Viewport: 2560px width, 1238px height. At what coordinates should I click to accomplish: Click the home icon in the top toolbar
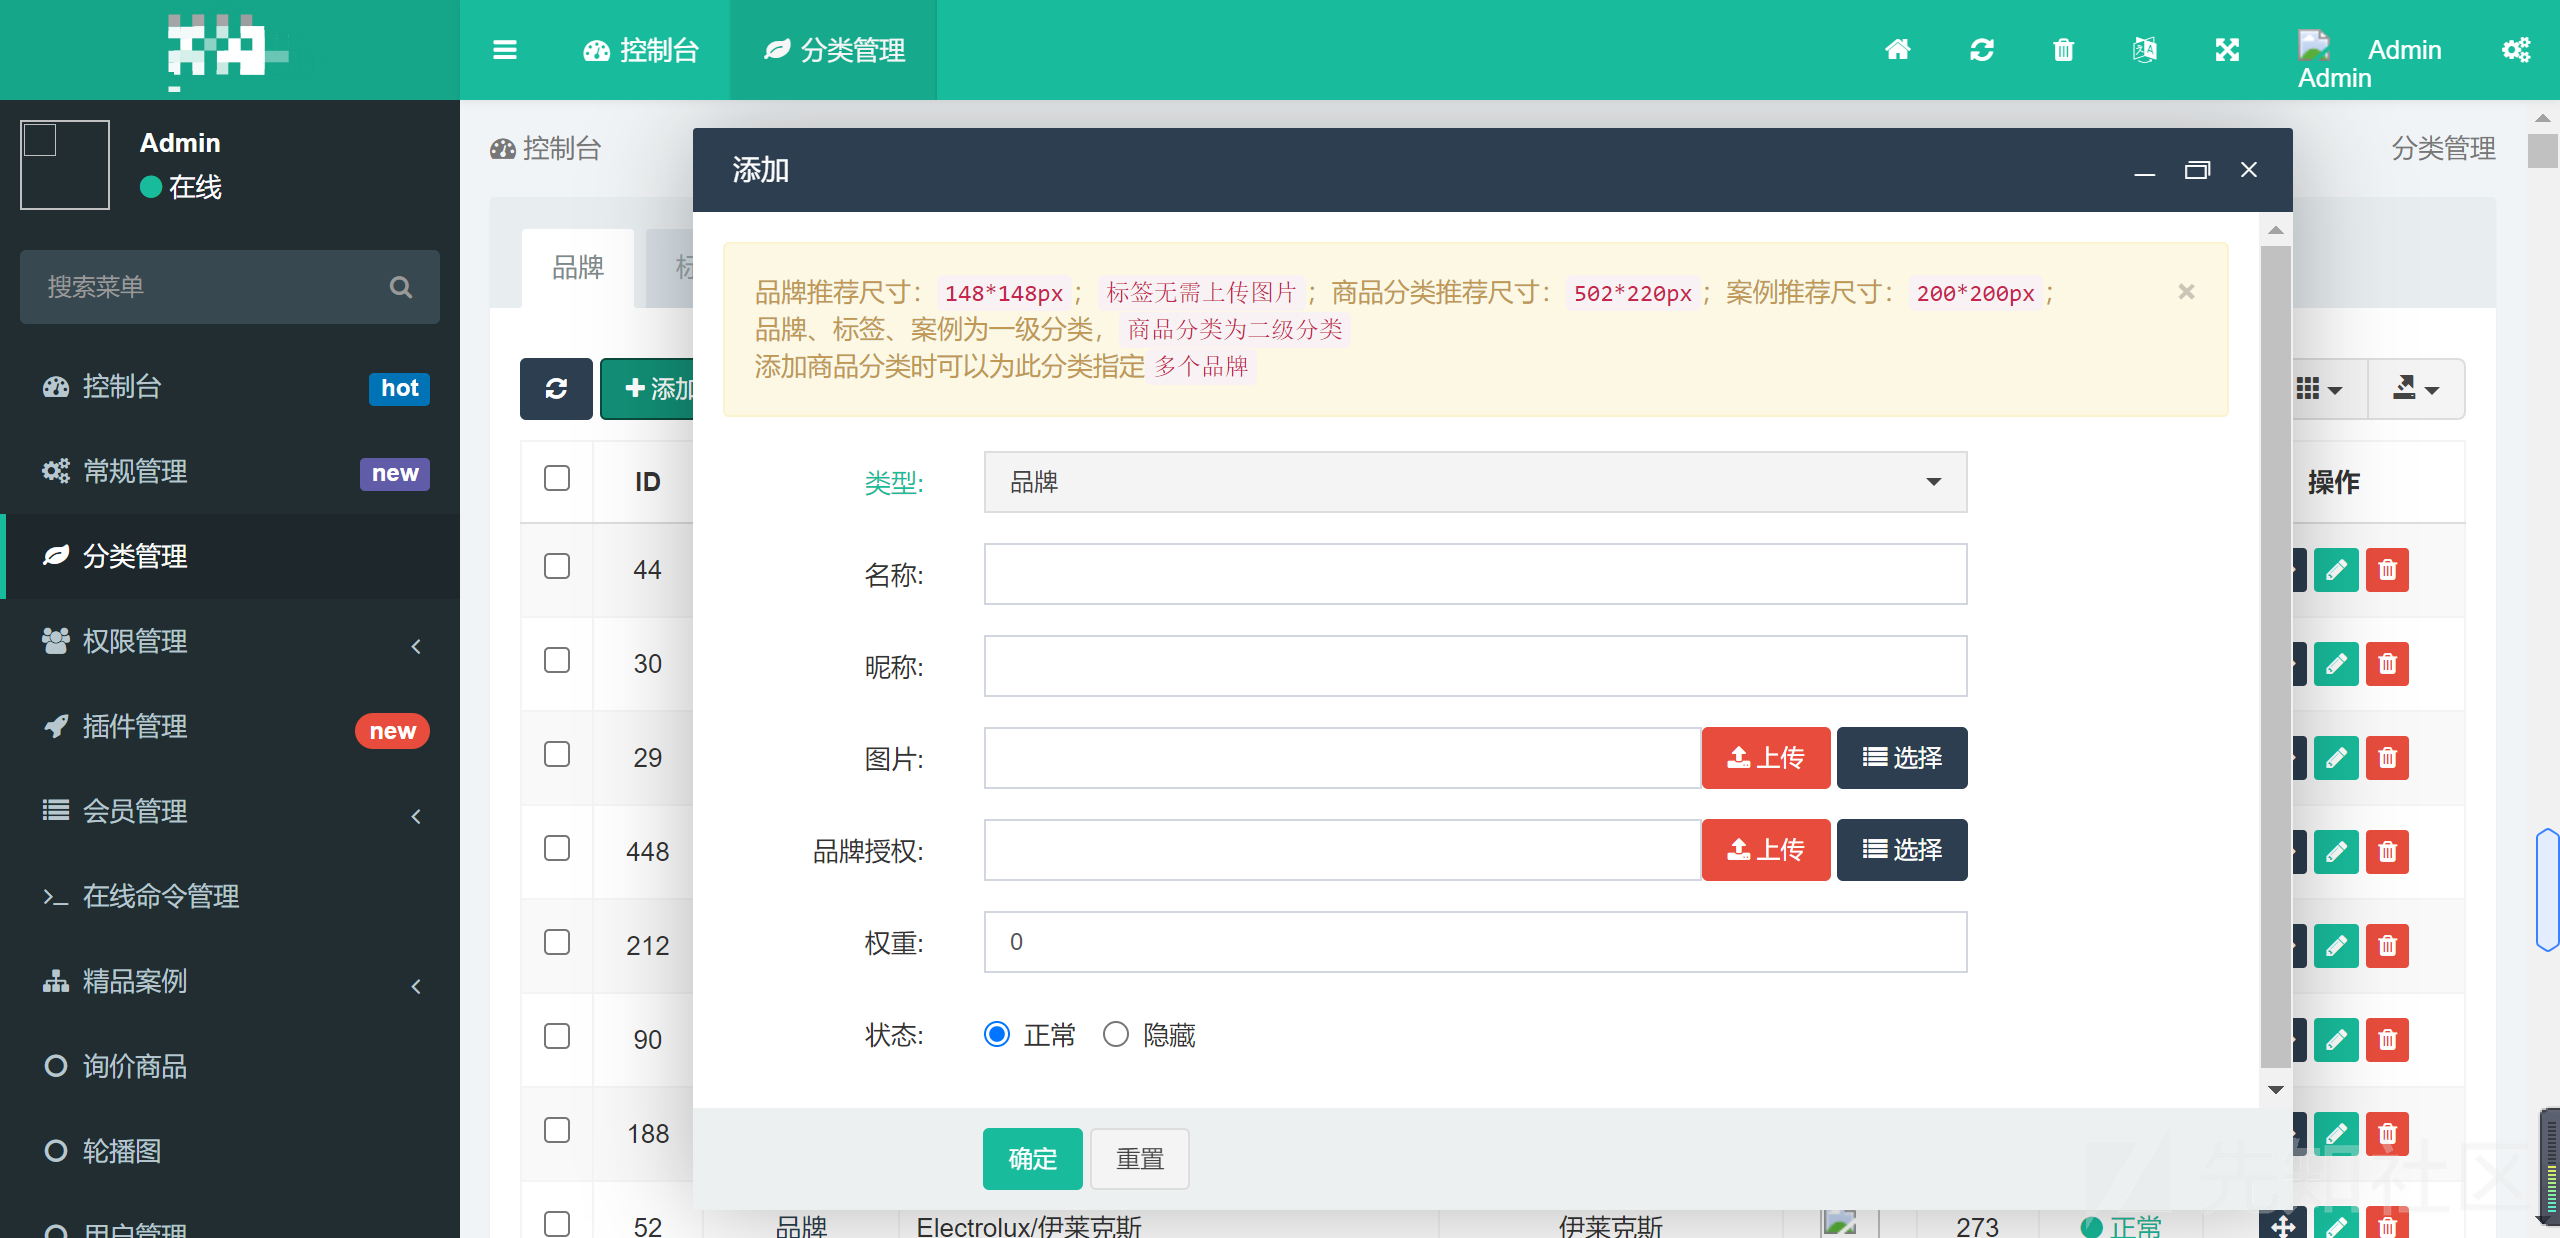pos(1899,49)
